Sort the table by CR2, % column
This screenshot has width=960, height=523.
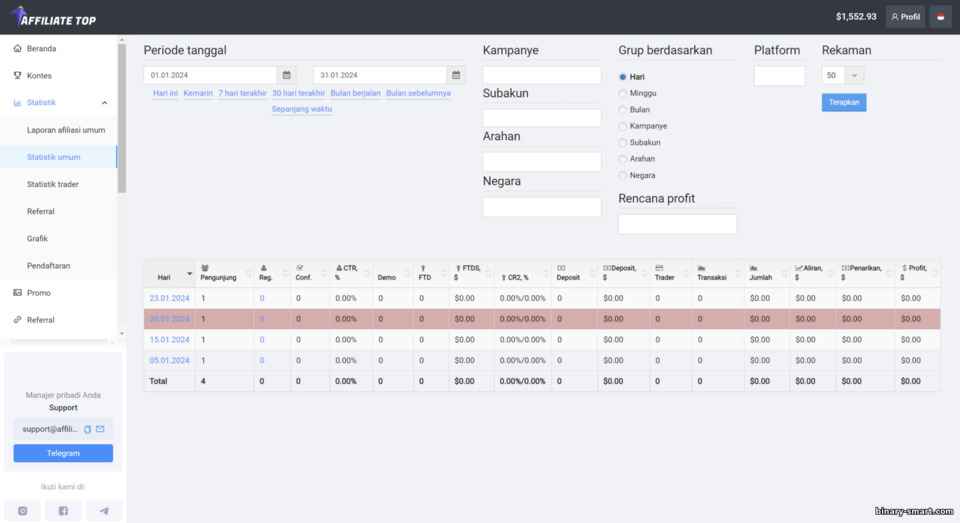pos(523,273)
